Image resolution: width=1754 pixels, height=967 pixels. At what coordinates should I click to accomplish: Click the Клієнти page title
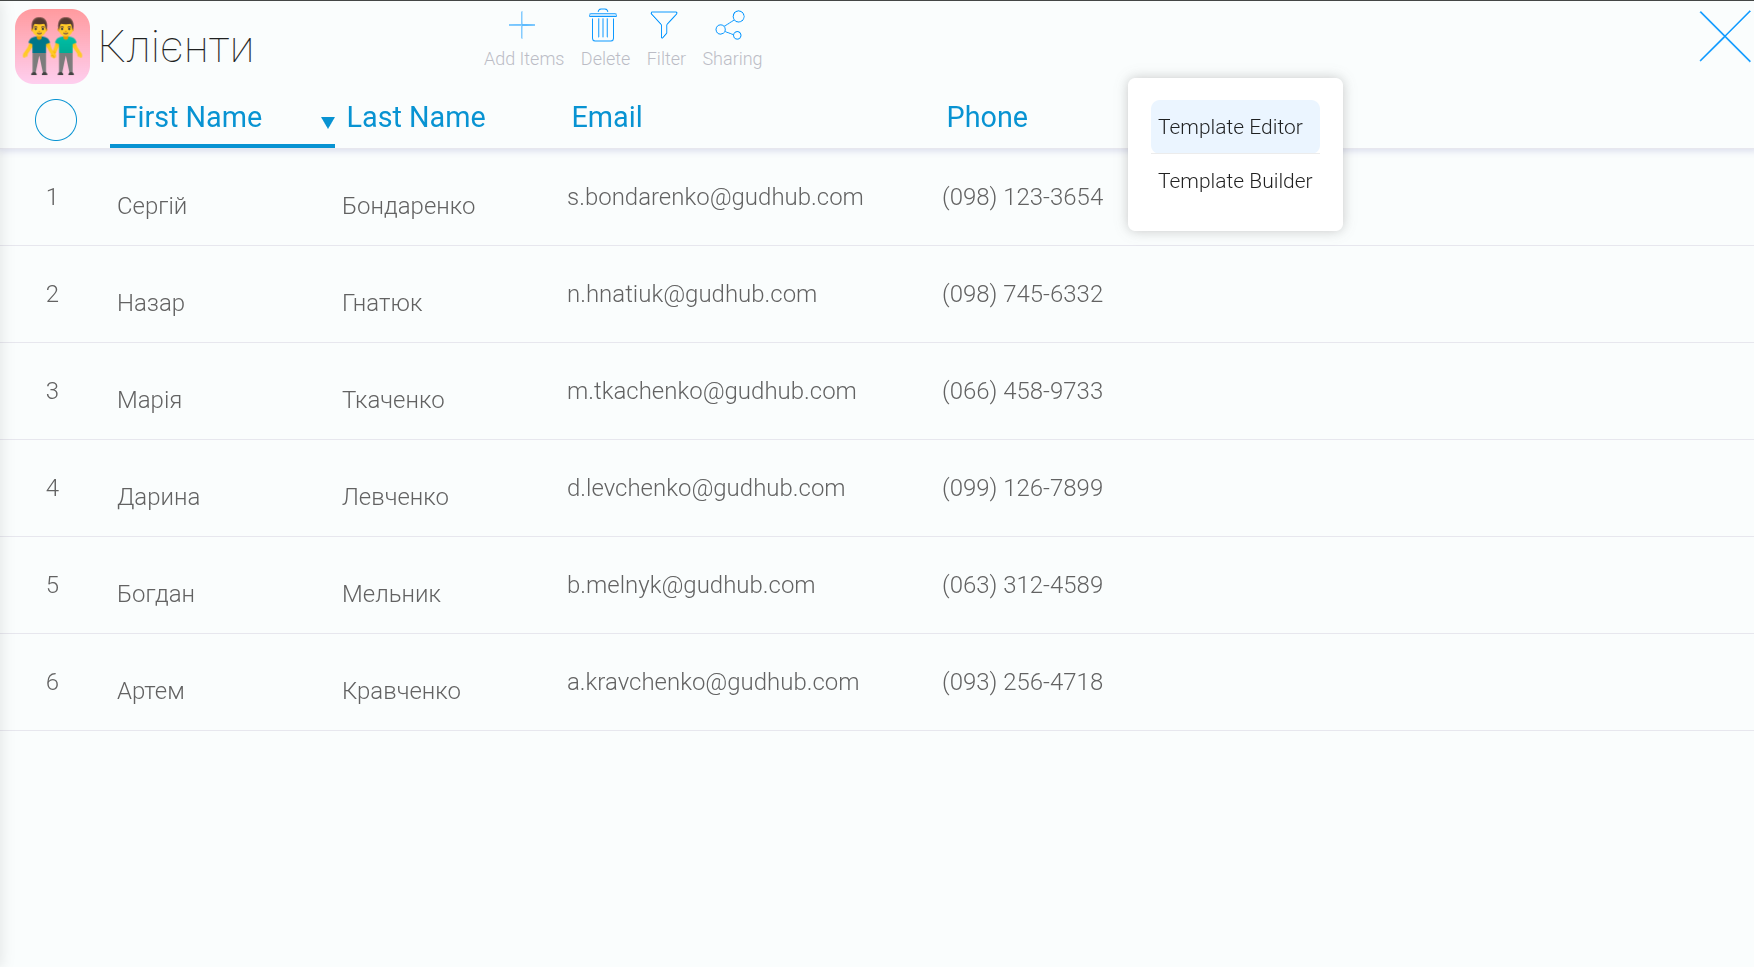click(176, 47)
